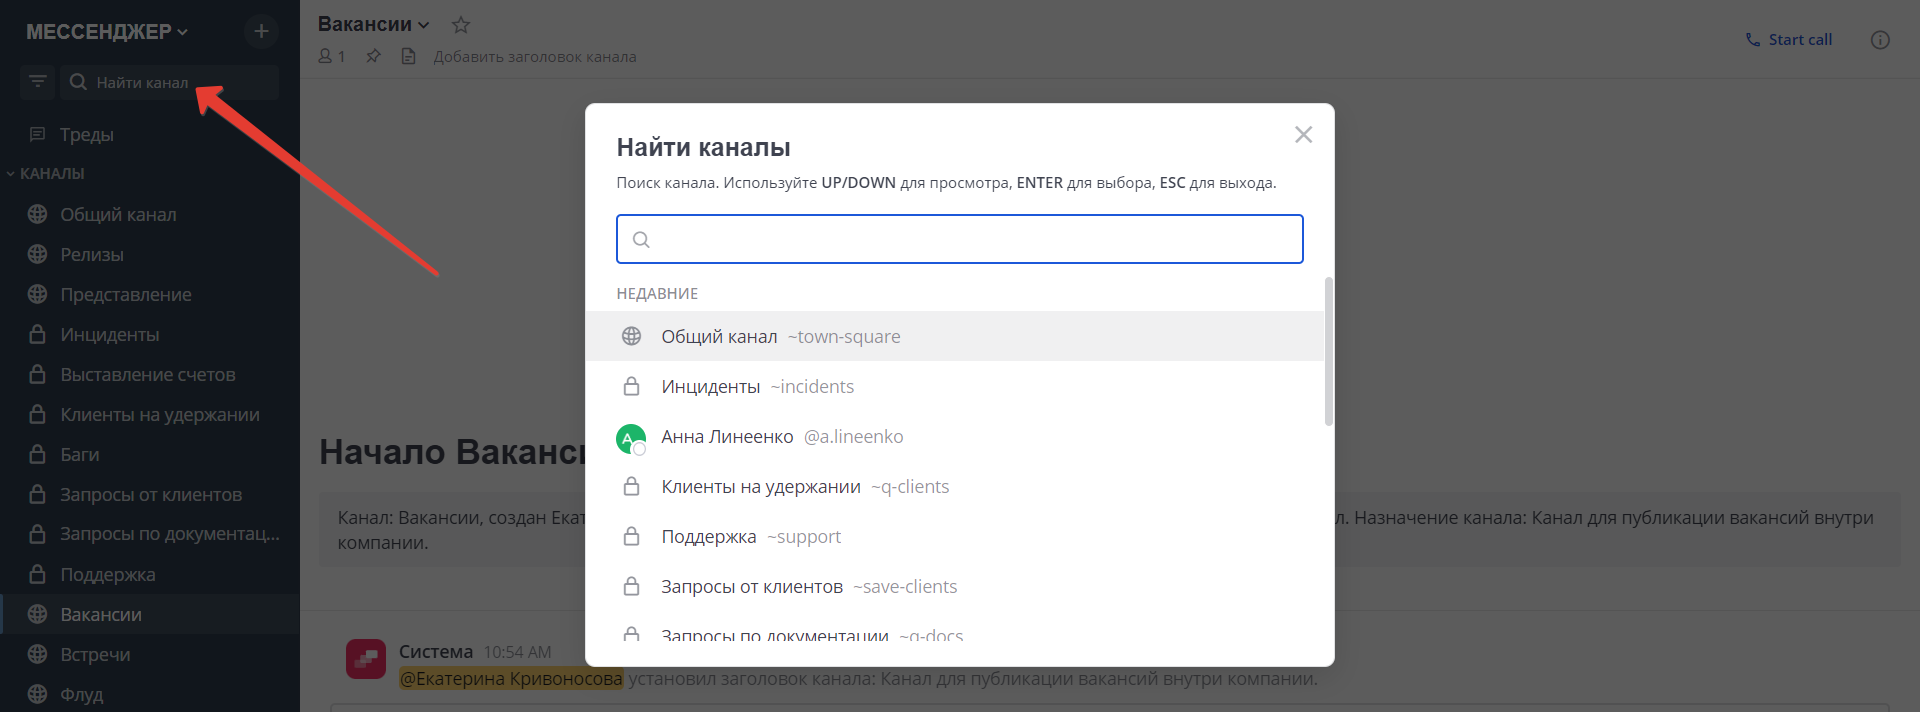The width and height of the screenshot is (1920, 712).
Task: Open Треды in the sidebar
Action: point(150,134)
